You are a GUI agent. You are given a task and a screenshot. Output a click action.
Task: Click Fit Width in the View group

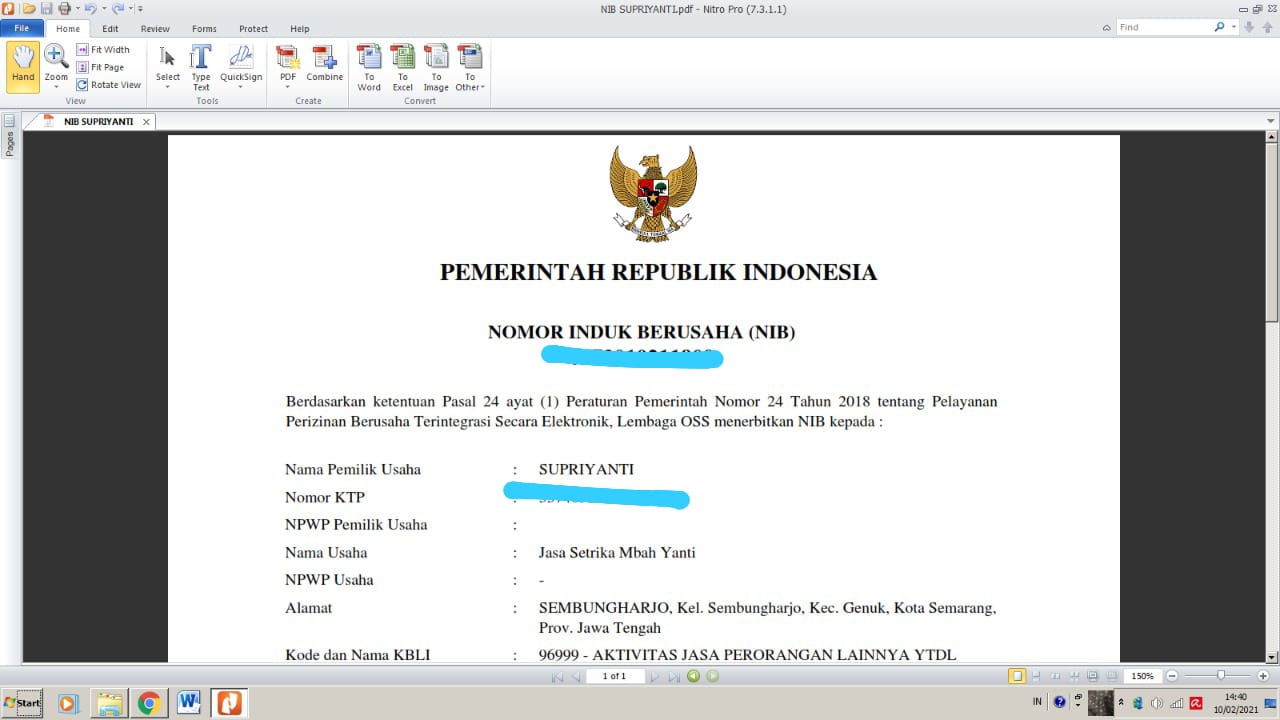[103, 50]
